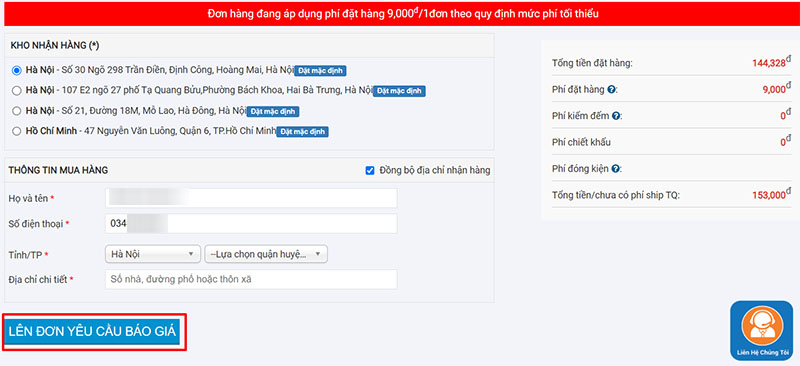
Task: Click help icon next to Phí đặt hàng
Action: [x=612, y=89]
